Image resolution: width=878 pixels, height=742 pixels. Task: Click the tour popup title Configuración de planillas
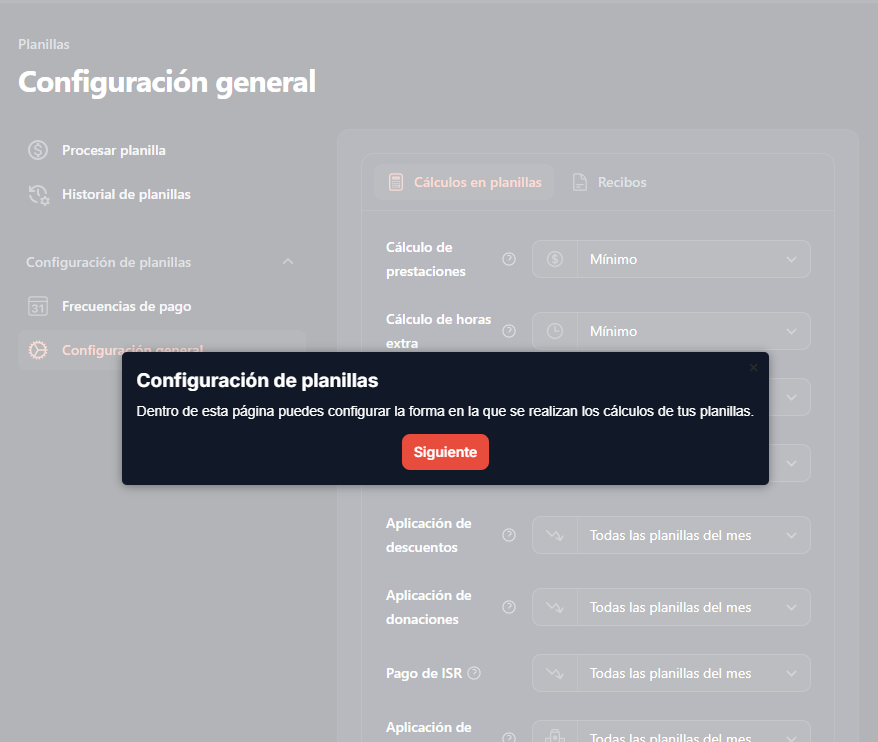tap(257, 380)
